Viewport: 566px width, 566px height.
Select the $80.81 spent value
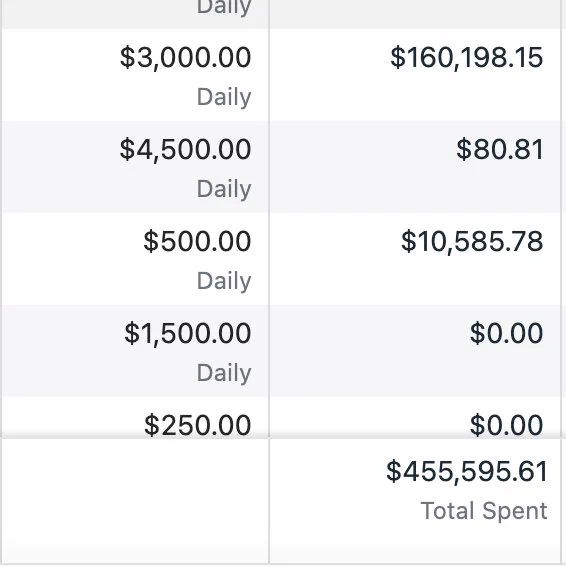500,149
